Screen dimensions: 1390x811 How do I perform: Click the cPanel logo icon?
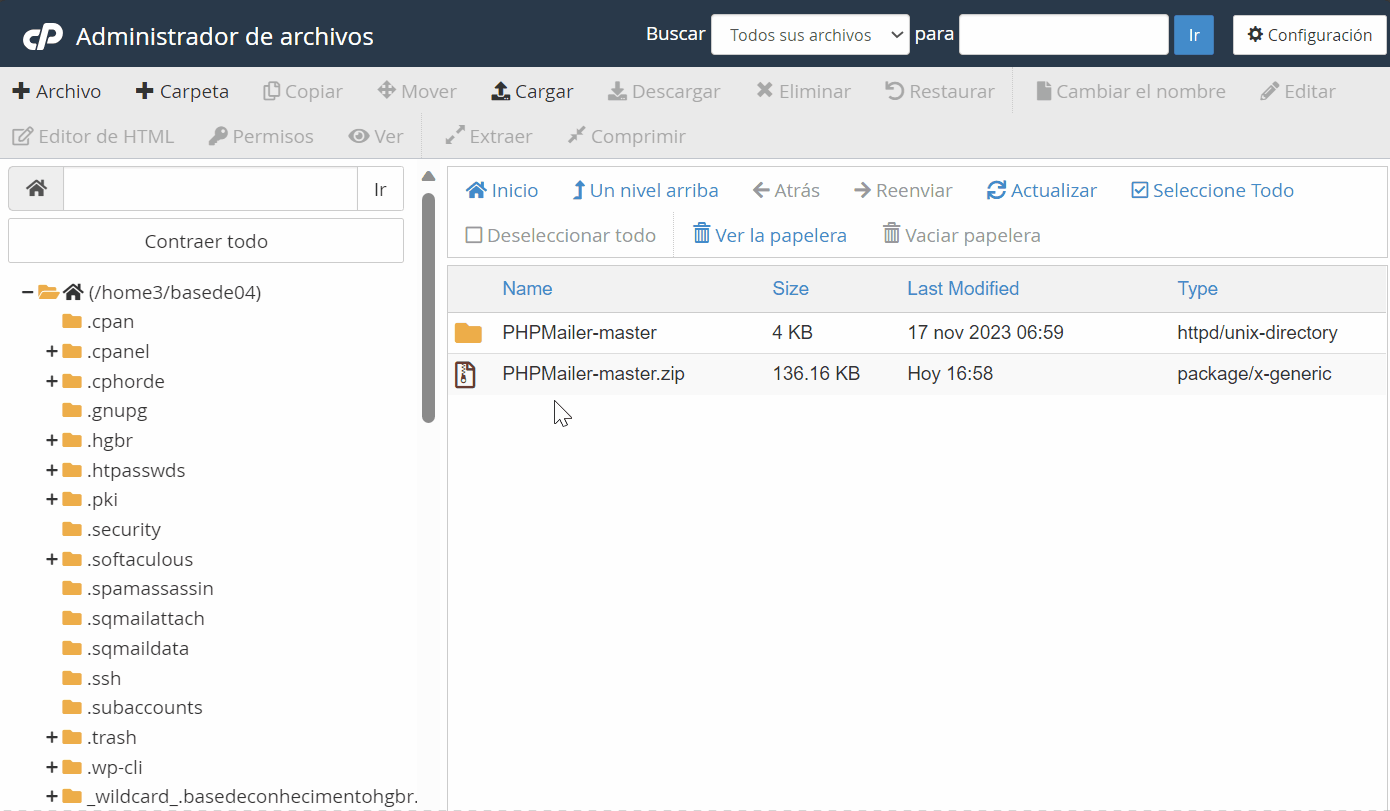(x=43, y=37)
